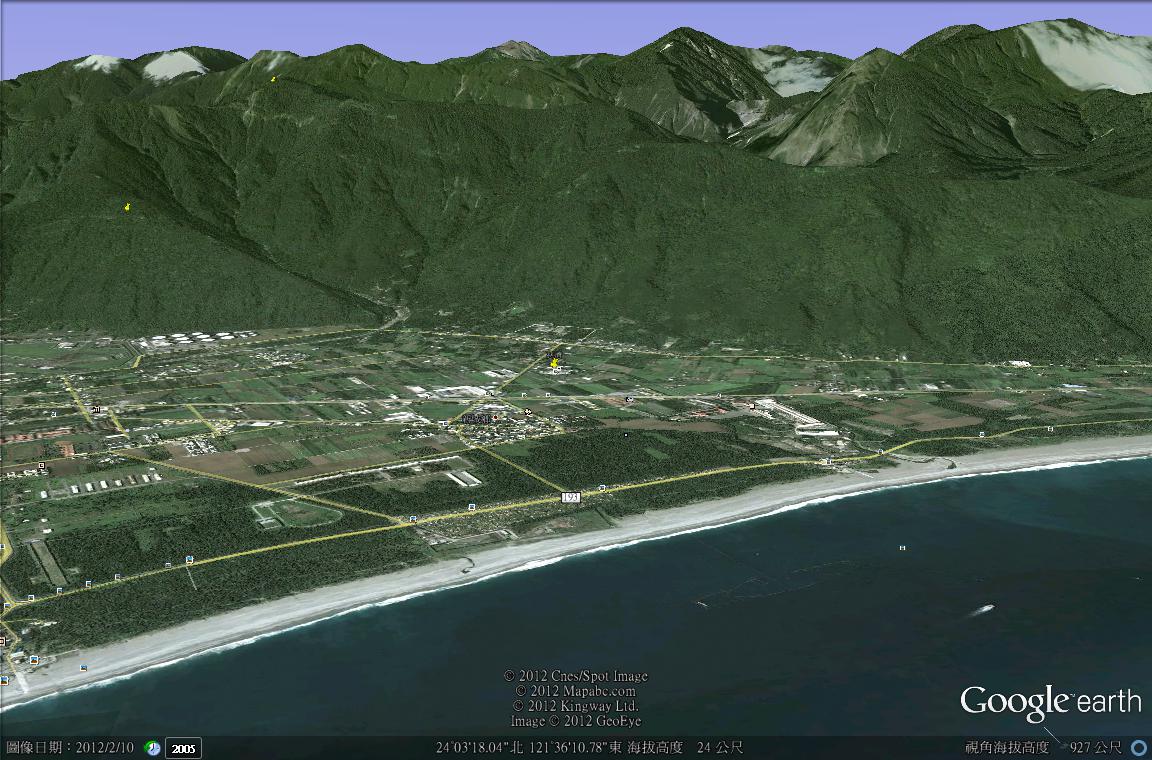This screenshot has height=760, width=1152.
Task: Click the Kingway Ltd. copyright line
Action: pos(575,706)
